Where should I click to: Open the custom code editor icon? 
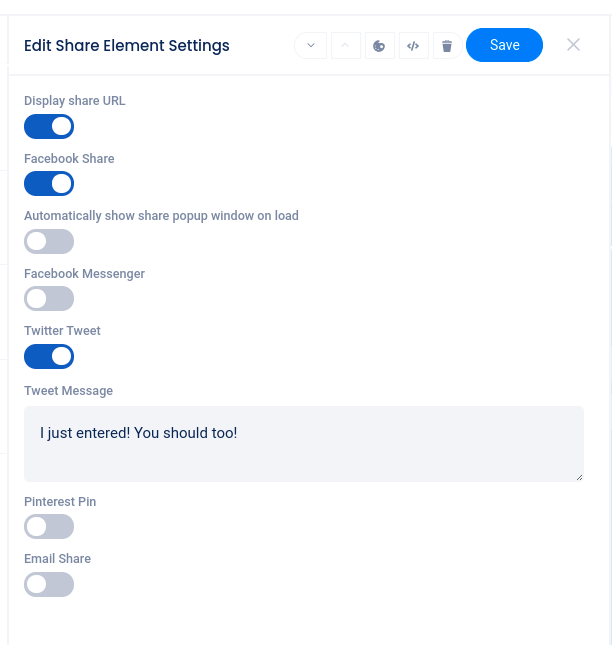[413, 46]
